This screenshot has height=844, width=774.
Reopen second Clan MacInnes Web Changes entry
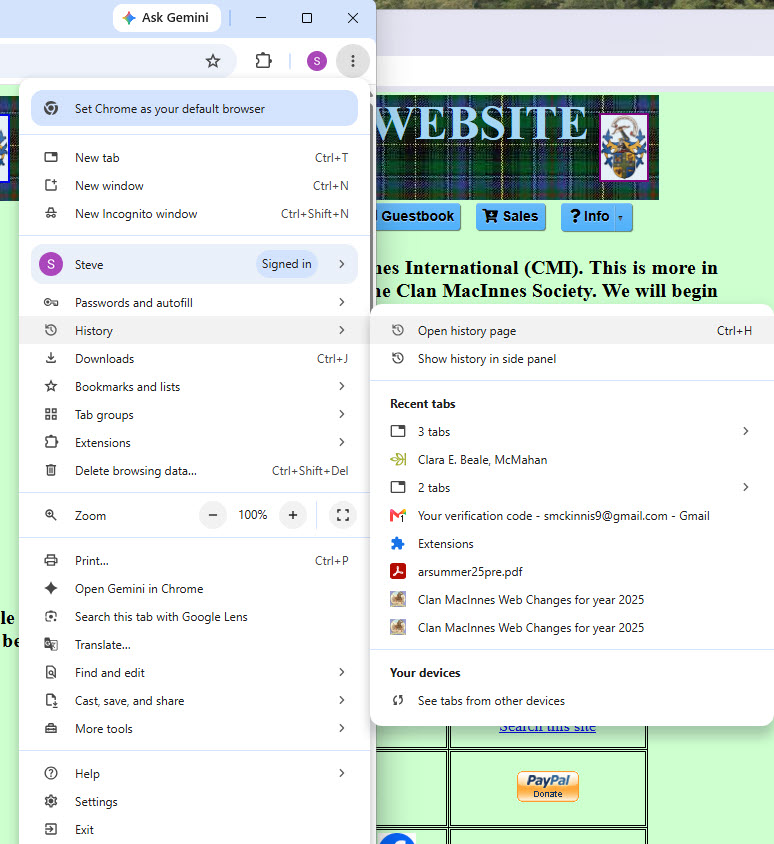[572, 628]
